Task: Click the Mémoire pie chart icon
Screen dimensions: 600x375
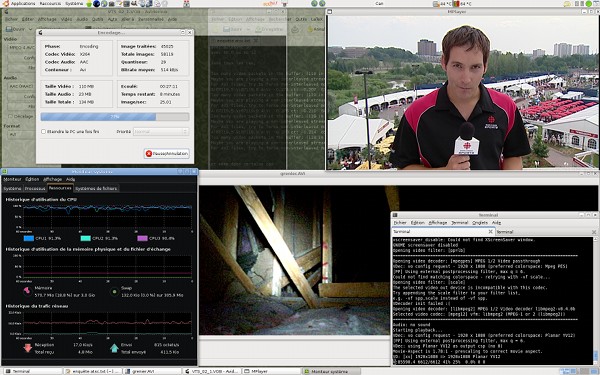Action: [27, 291]
